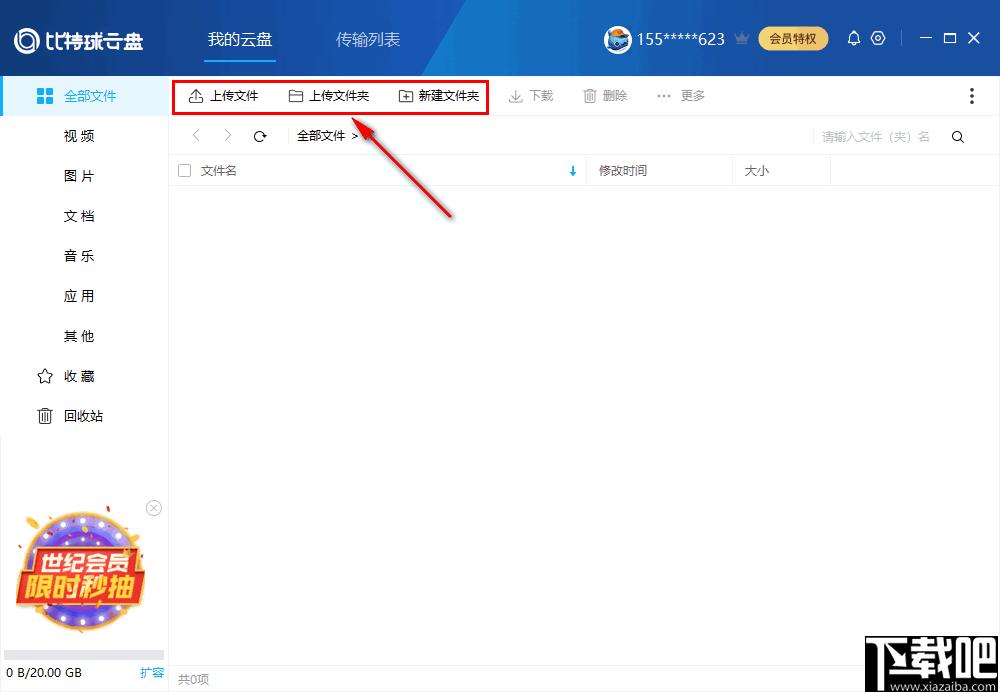The height and width of the screenshot is (692, 1000).
Task: Click the Bit Ball cloud disk logo
Action: (78, 40)
